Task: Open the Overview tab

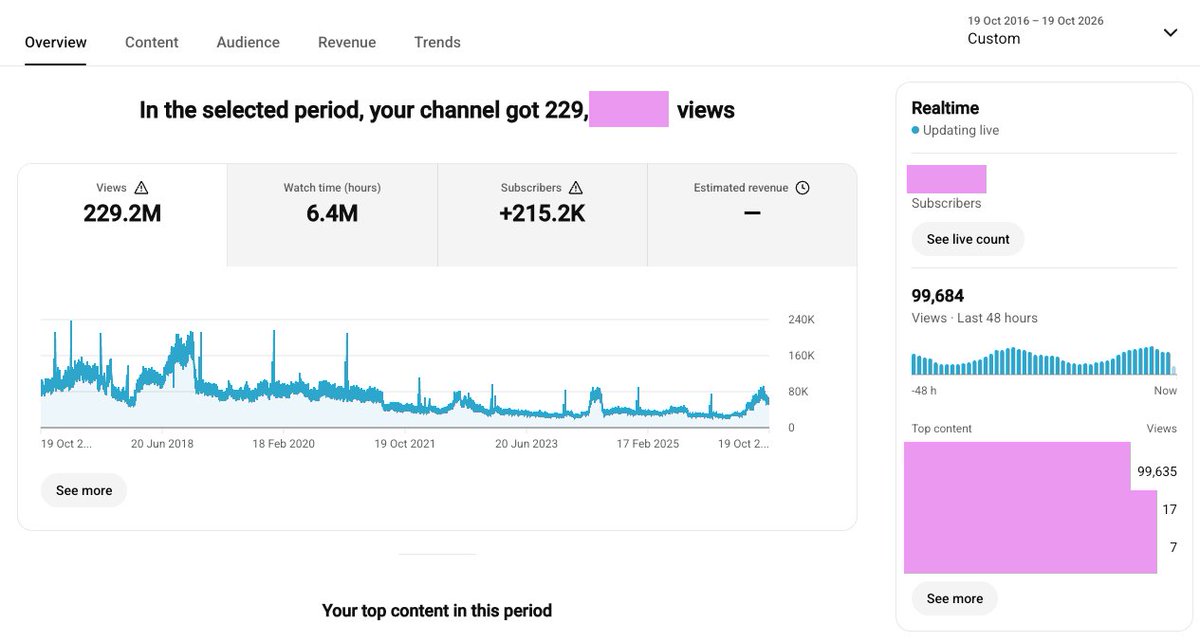Action: click(x=56, y=42)
